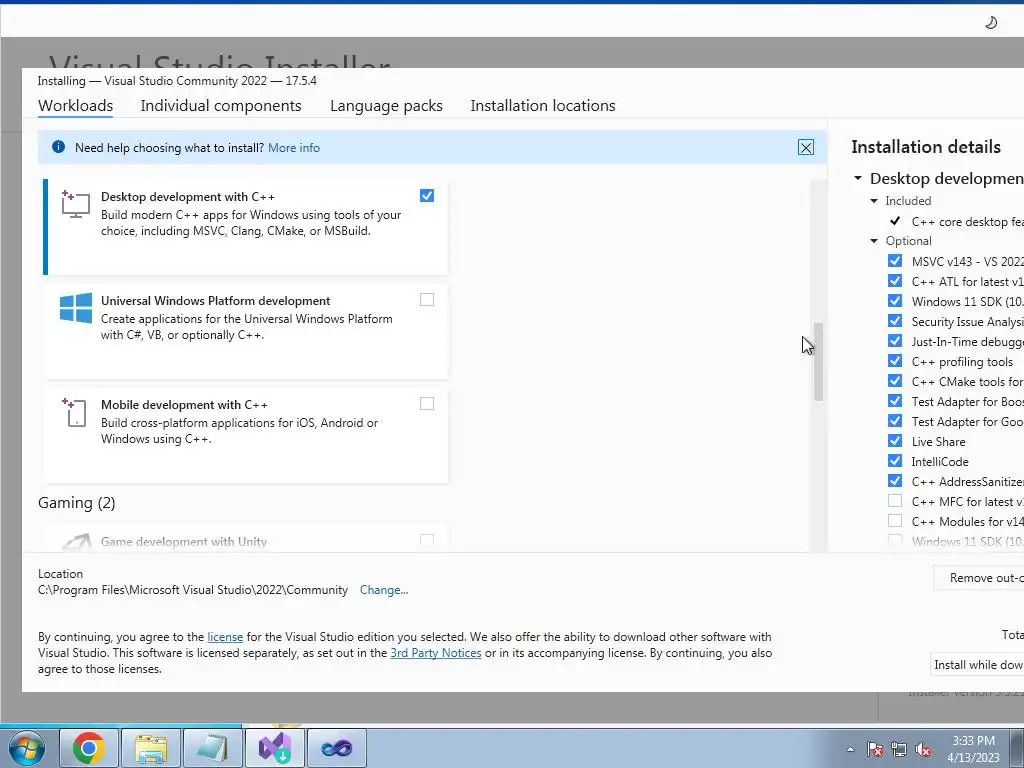
Task: Uncheck Live Share component
Action: (895, 441)
